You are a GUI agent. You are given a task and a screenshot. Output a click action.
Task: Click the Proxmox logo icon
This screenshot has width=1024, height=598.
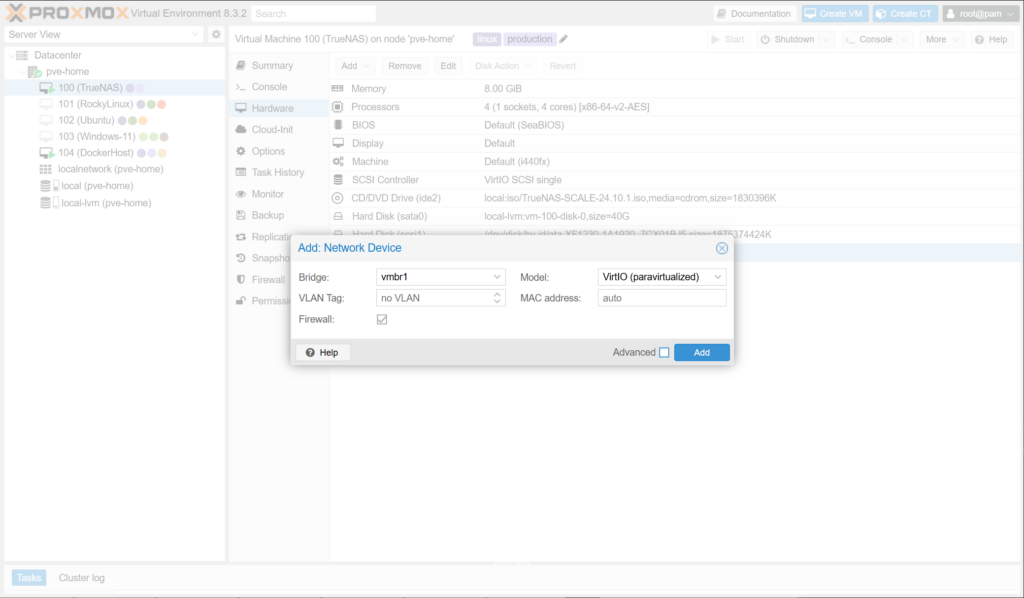click(16, 13)
